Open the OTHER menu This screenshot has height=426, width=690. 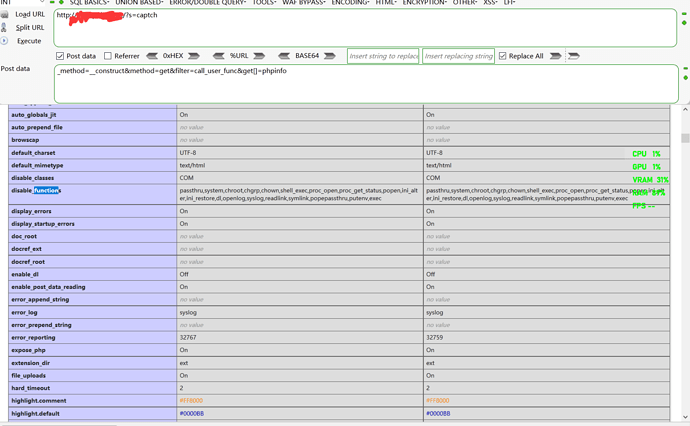[x=465, y=2]
